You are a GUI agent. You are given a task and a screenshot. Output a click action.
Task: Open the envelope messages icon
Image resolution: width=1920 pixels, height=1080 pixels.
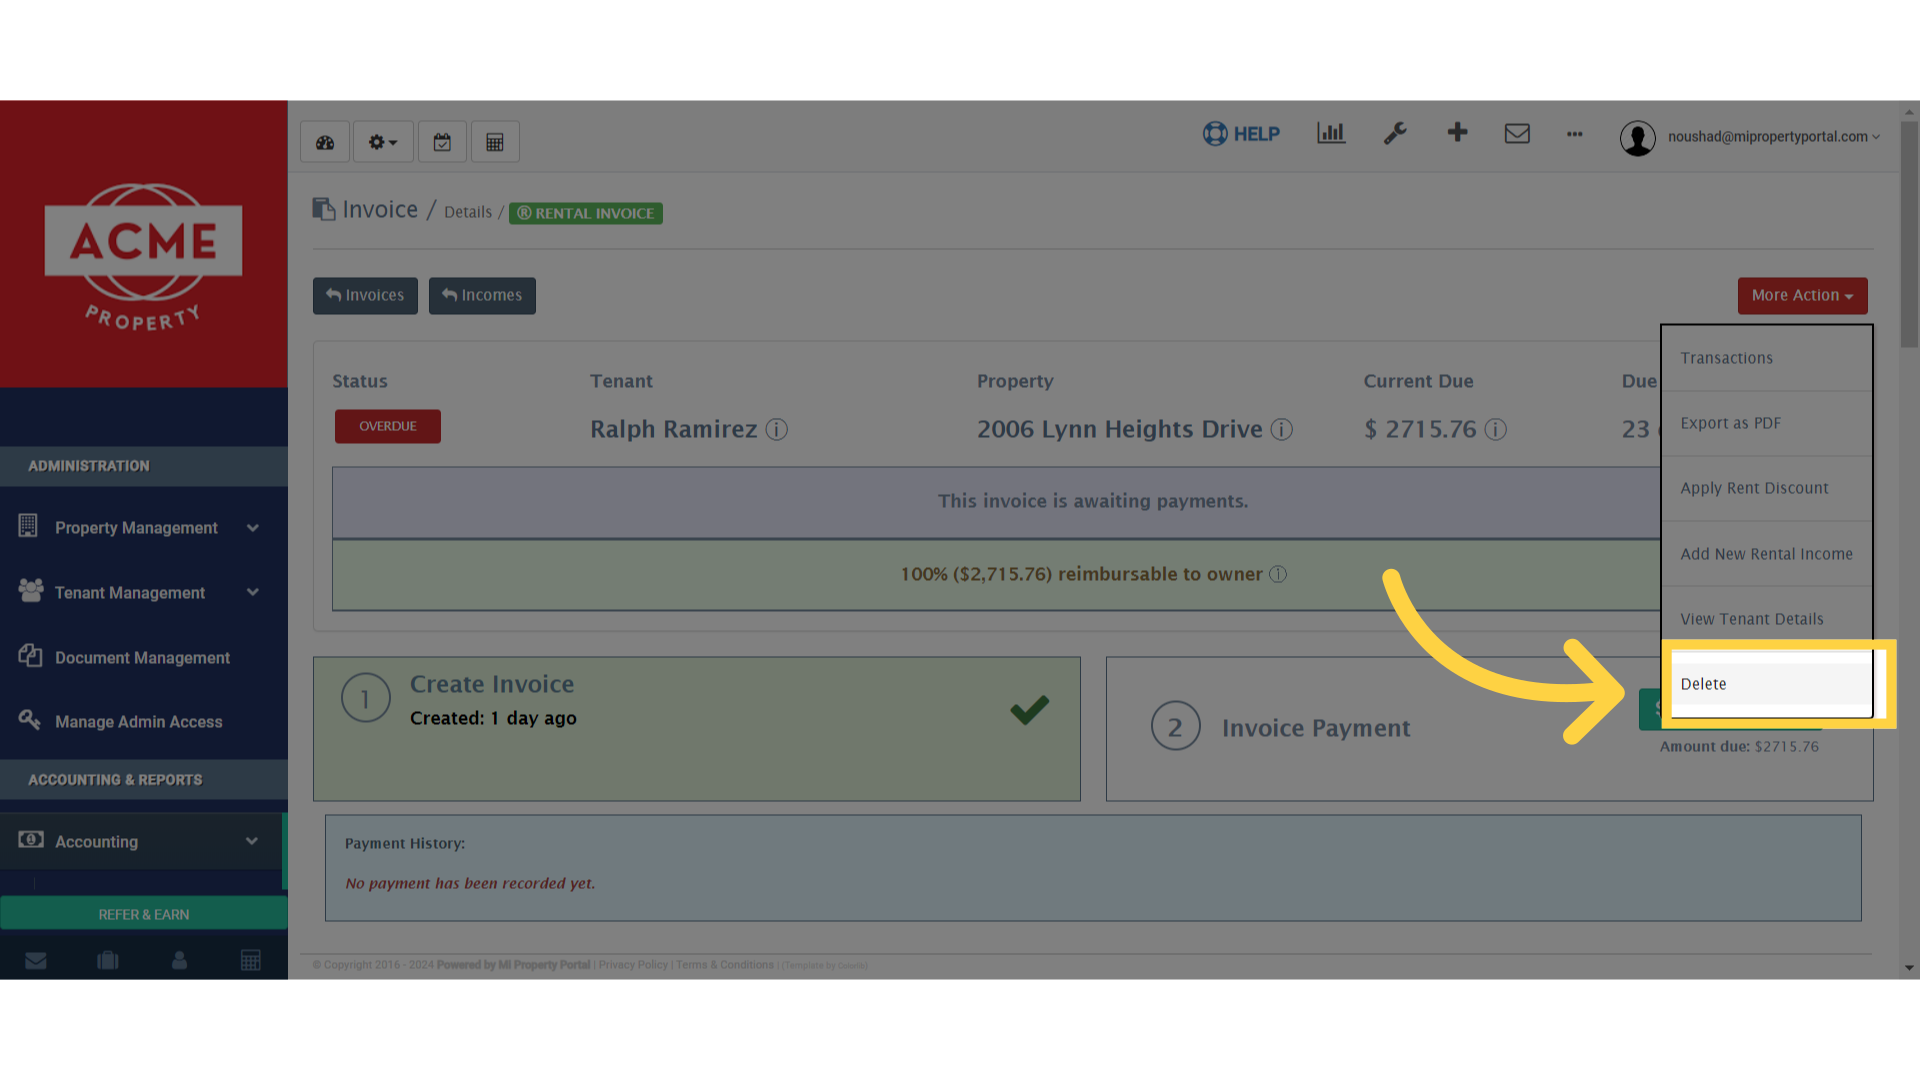click(x=1517, y=133)
